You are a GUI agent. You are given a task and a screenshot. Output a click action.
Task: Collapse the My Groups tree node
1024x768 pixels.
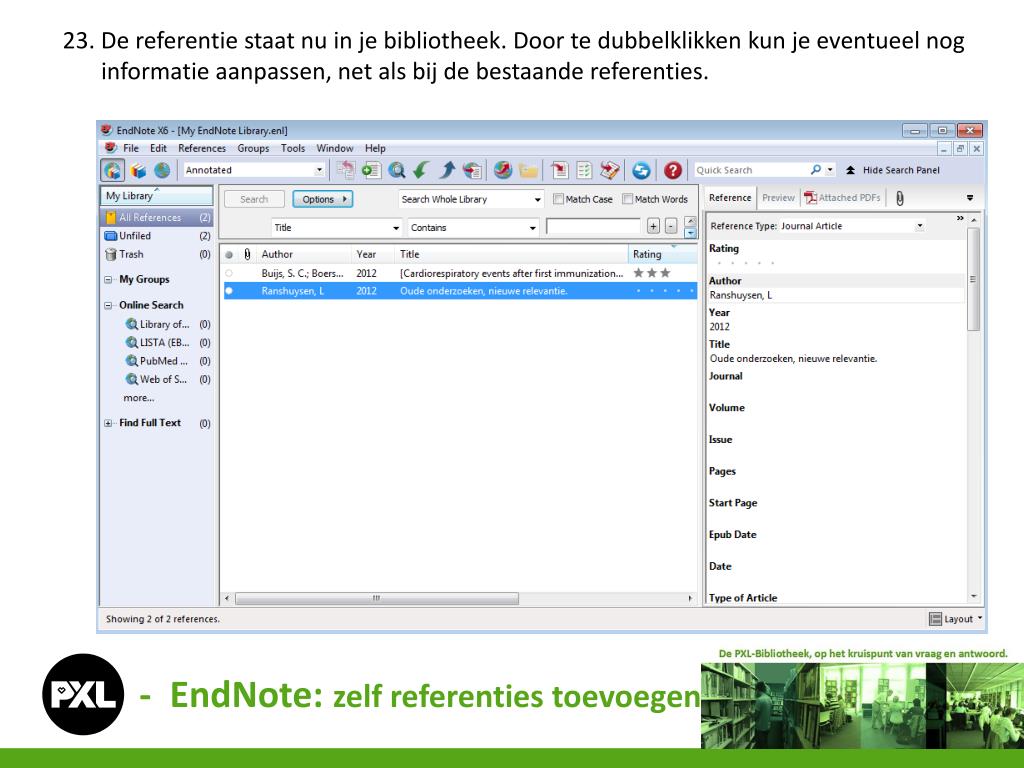coord(108,280)
